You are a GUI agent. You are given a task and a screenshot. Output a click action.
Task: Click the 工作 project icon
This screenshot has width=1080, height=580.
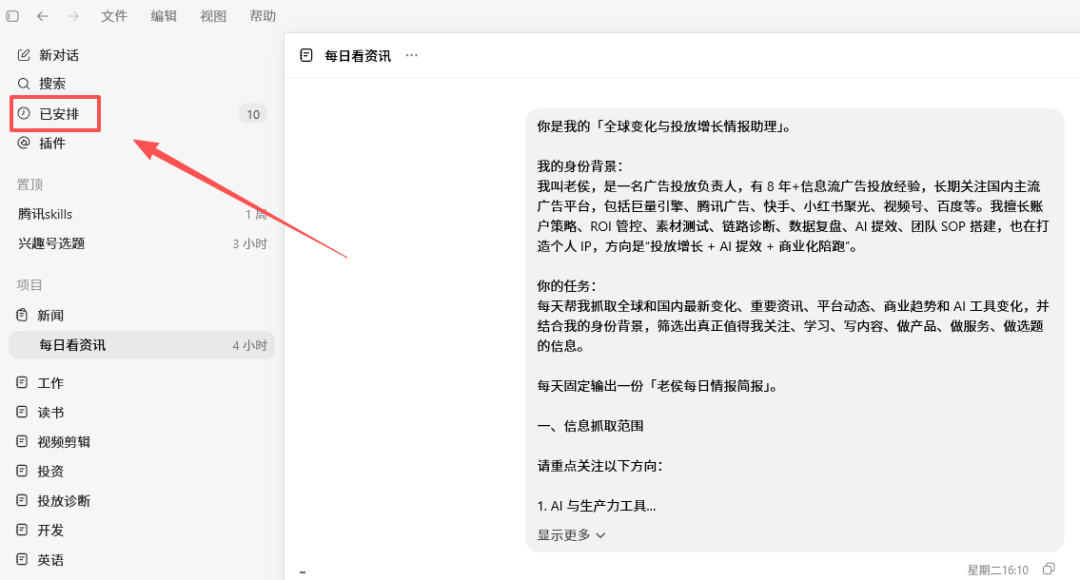pos(22,382)
